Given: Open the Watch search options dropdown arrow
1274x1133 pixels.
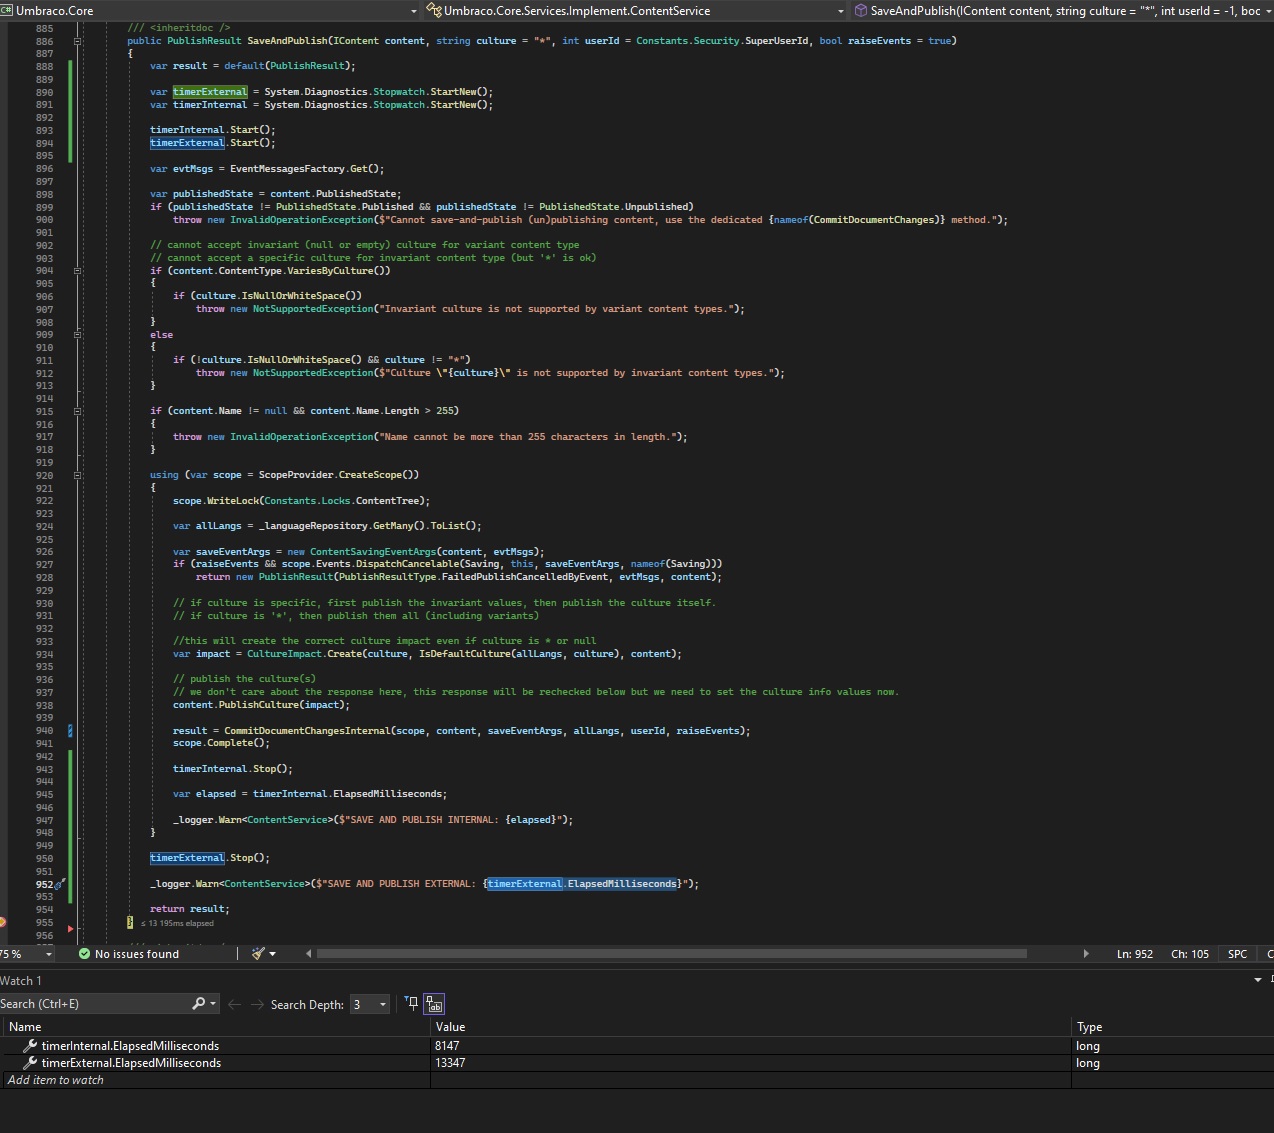Looking at the screenshot, I should [212, 1004].
